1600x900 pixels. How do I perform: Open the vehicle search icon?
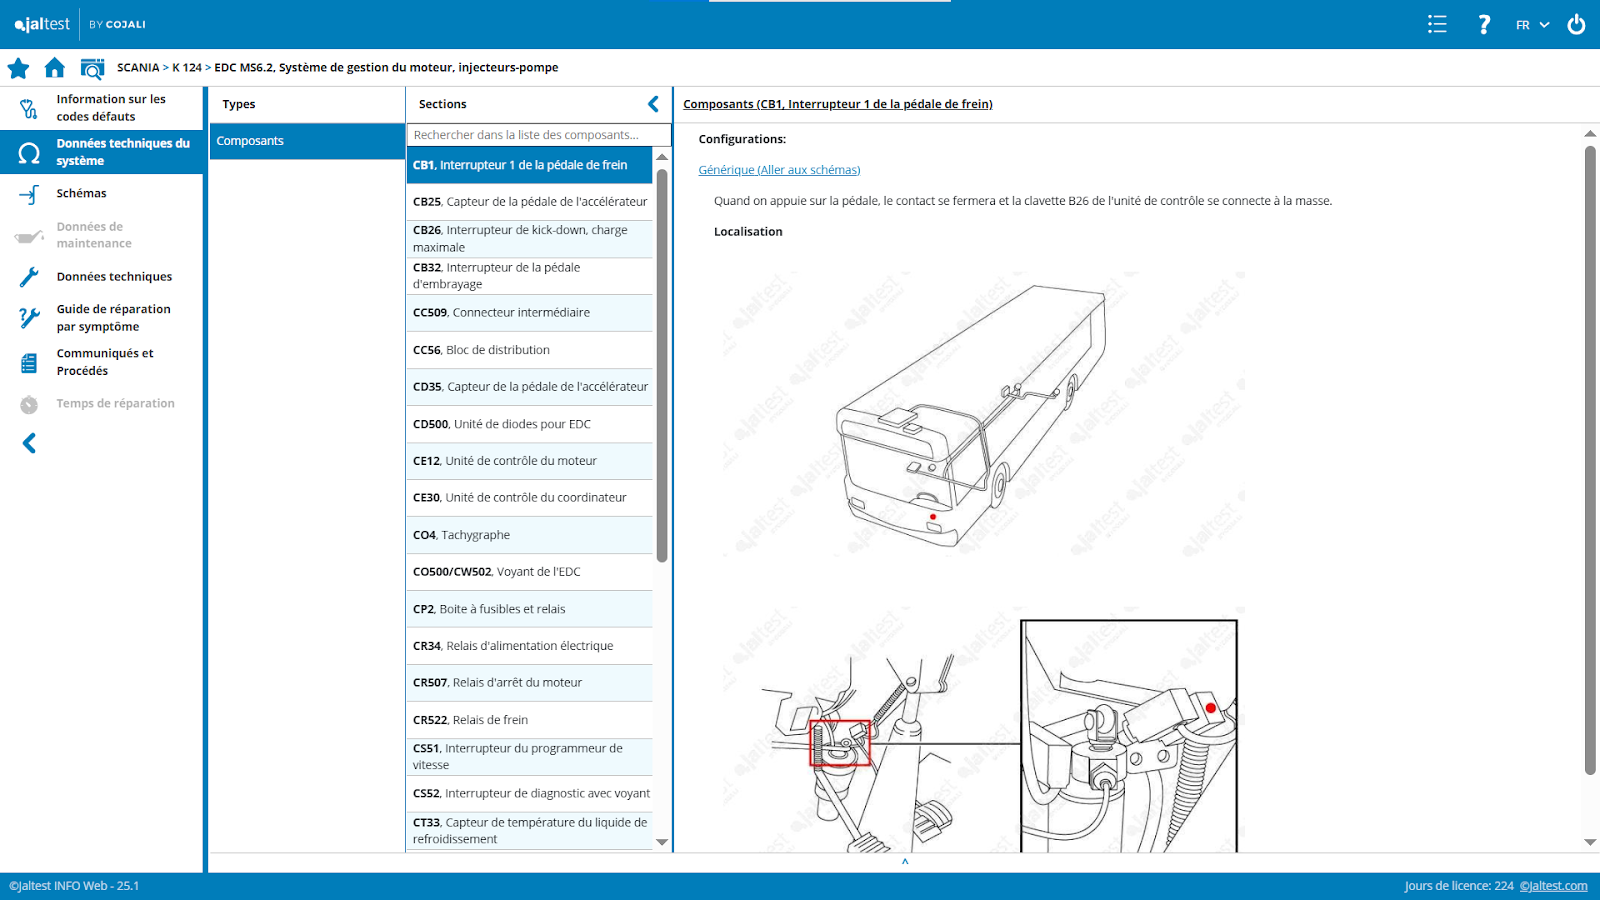92,68
